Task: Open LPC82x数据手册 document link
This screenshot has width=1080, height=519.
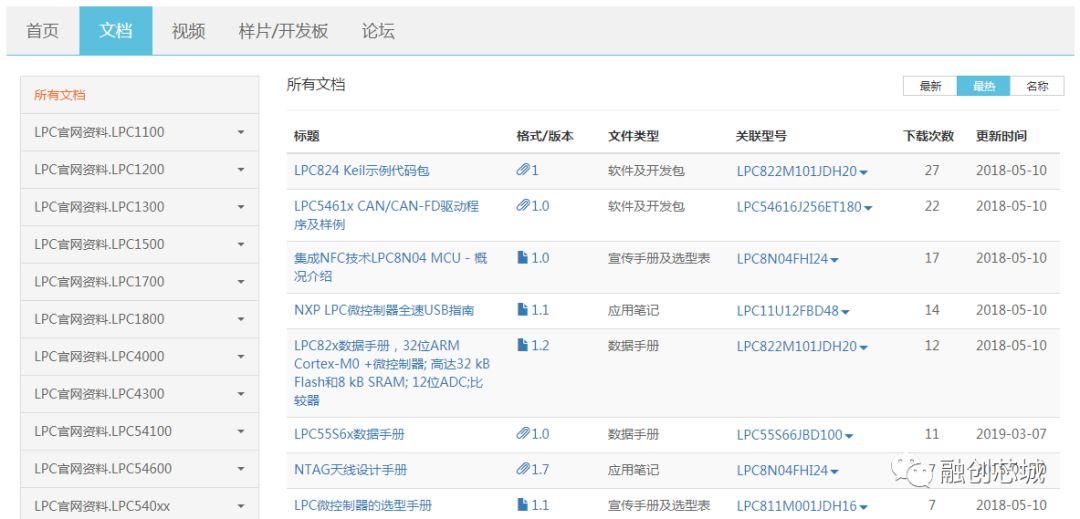Action: (392, 372)
